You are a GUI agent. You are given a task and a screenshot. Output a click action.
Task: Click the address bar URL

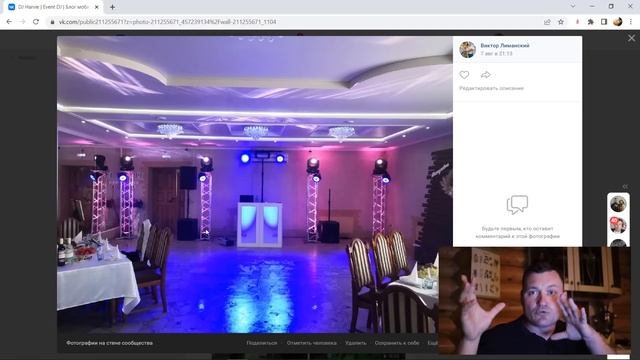click(x=167, y=22)
